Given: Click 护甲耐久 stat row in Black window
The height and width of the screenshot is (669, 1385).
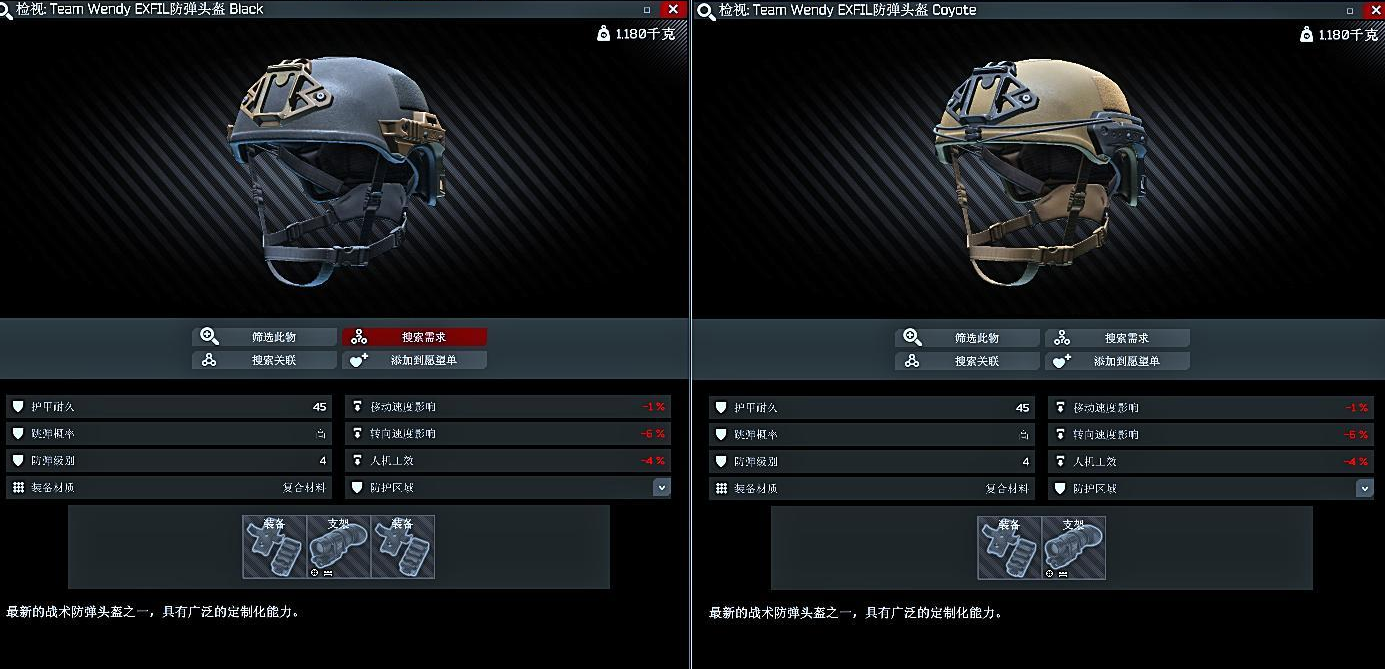Looking at the screenshot, I should pos(169,407).
